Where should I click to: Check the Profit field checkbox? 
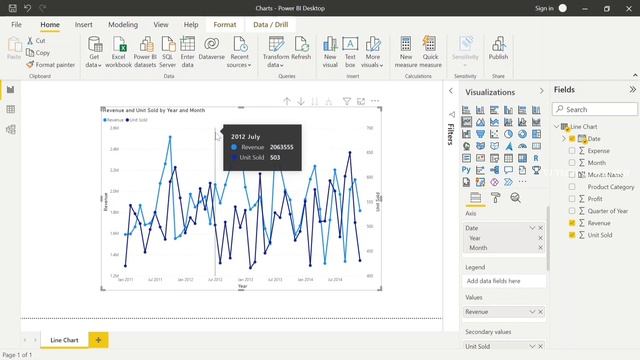tap(572, 199)
